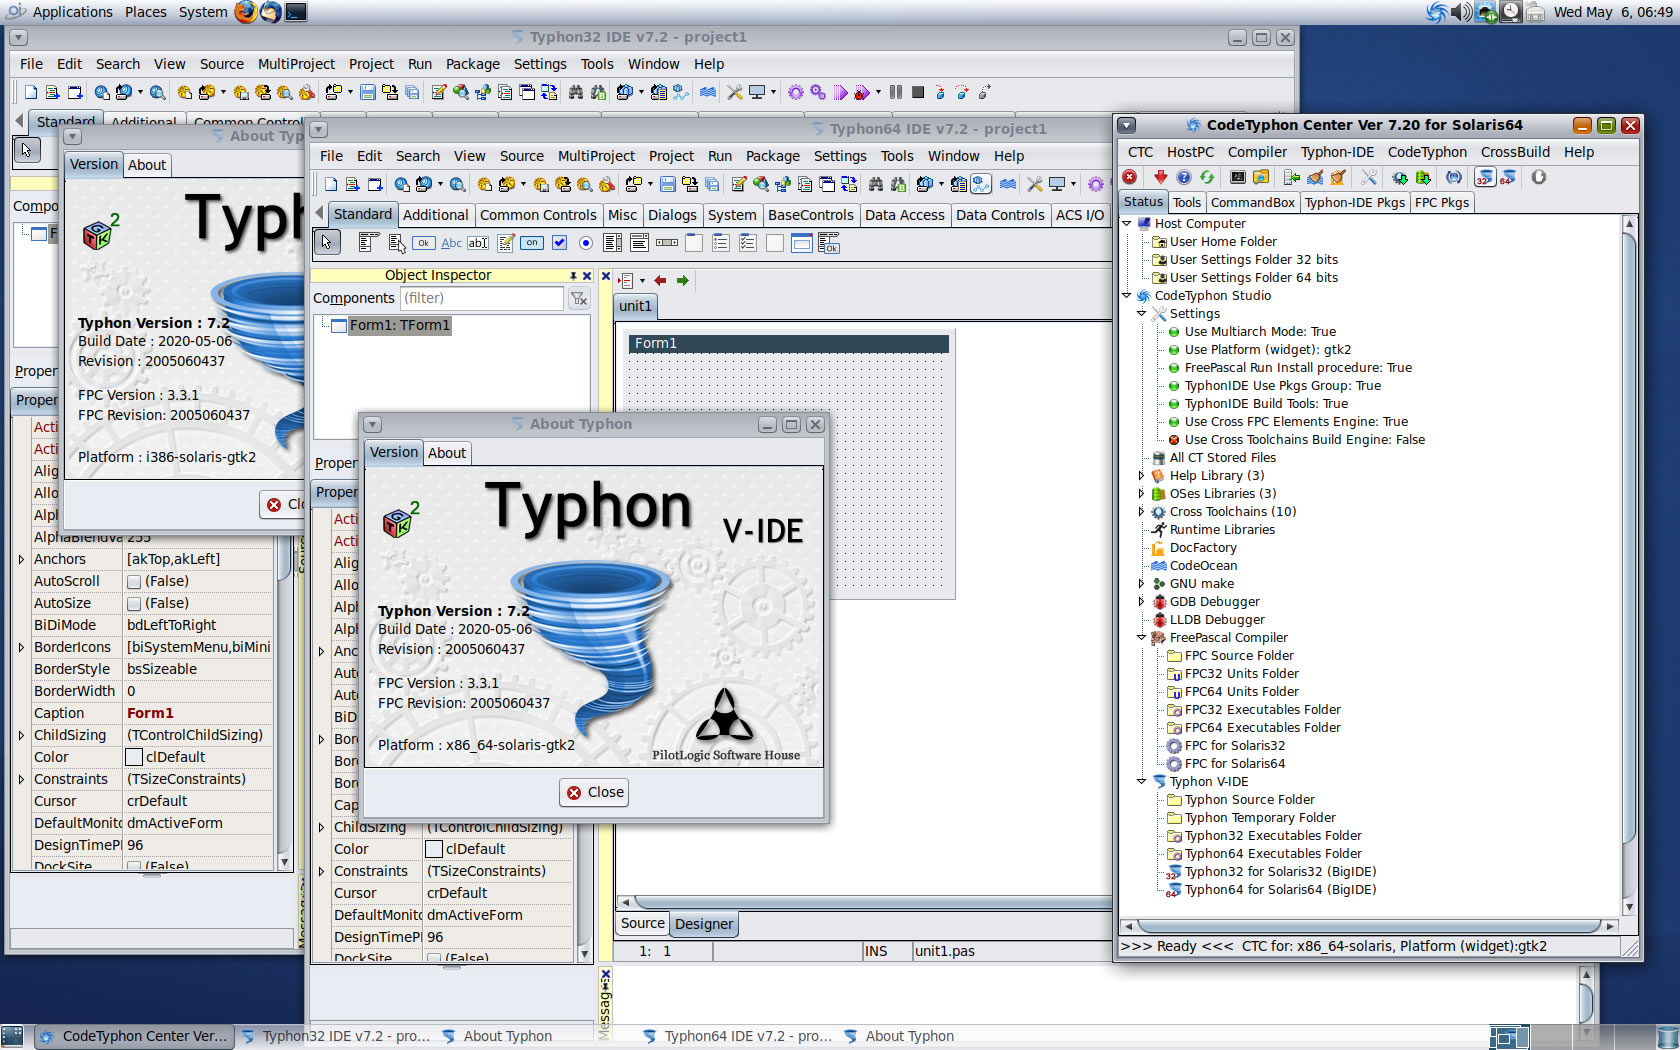
Task: Click the Components filter field in Typhon64
Action: pyautogui.click(x=481, y=298)
